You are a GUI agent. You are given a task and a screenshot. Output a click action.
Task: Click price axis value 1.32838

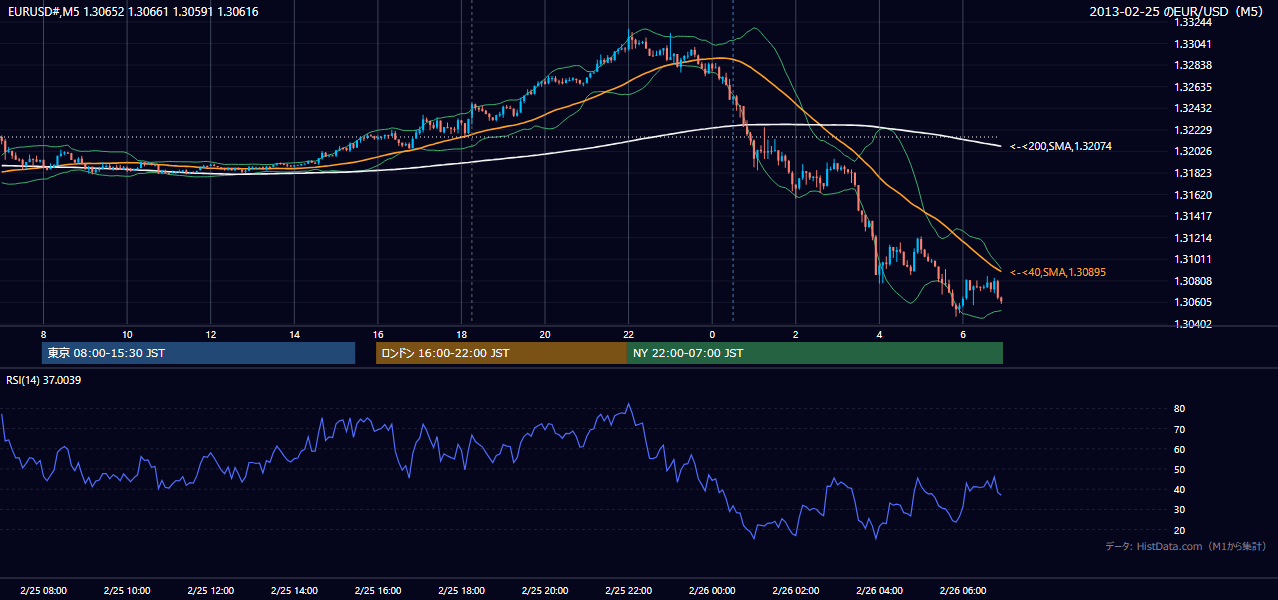click(x=1195, y=65)
